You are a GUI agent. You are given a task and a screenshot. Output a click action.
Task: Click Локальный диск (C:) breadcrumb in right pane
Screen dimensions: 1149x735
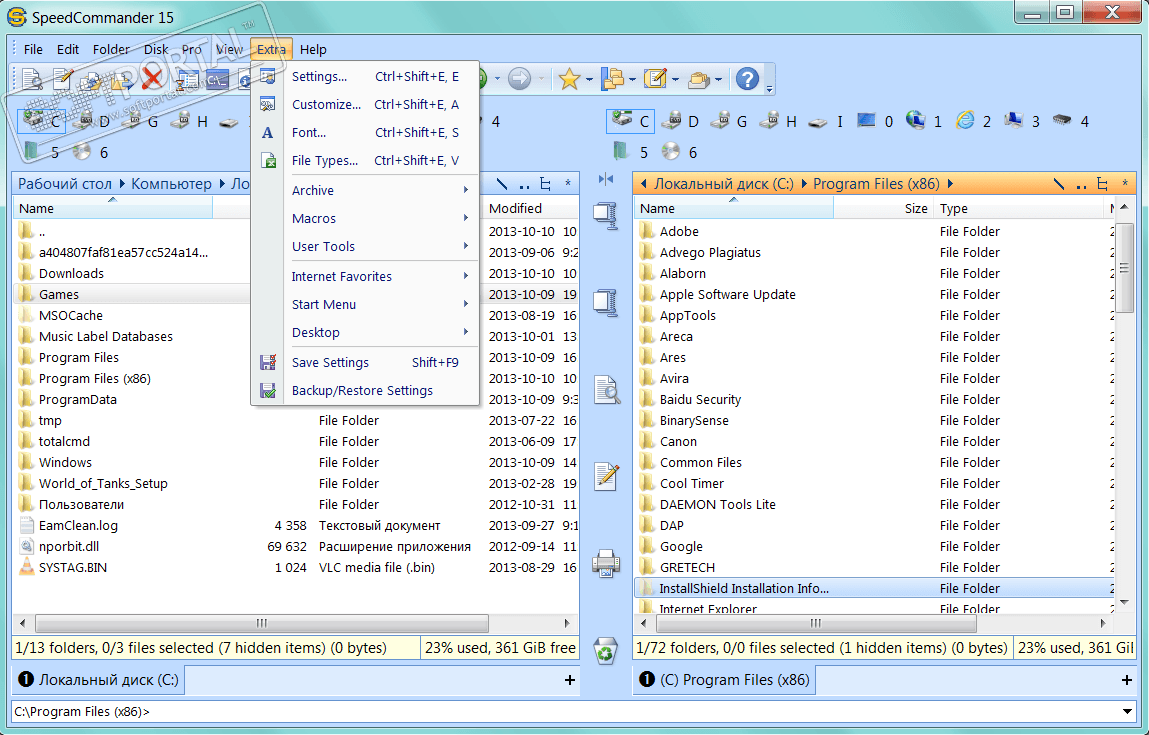pos(723,184)
